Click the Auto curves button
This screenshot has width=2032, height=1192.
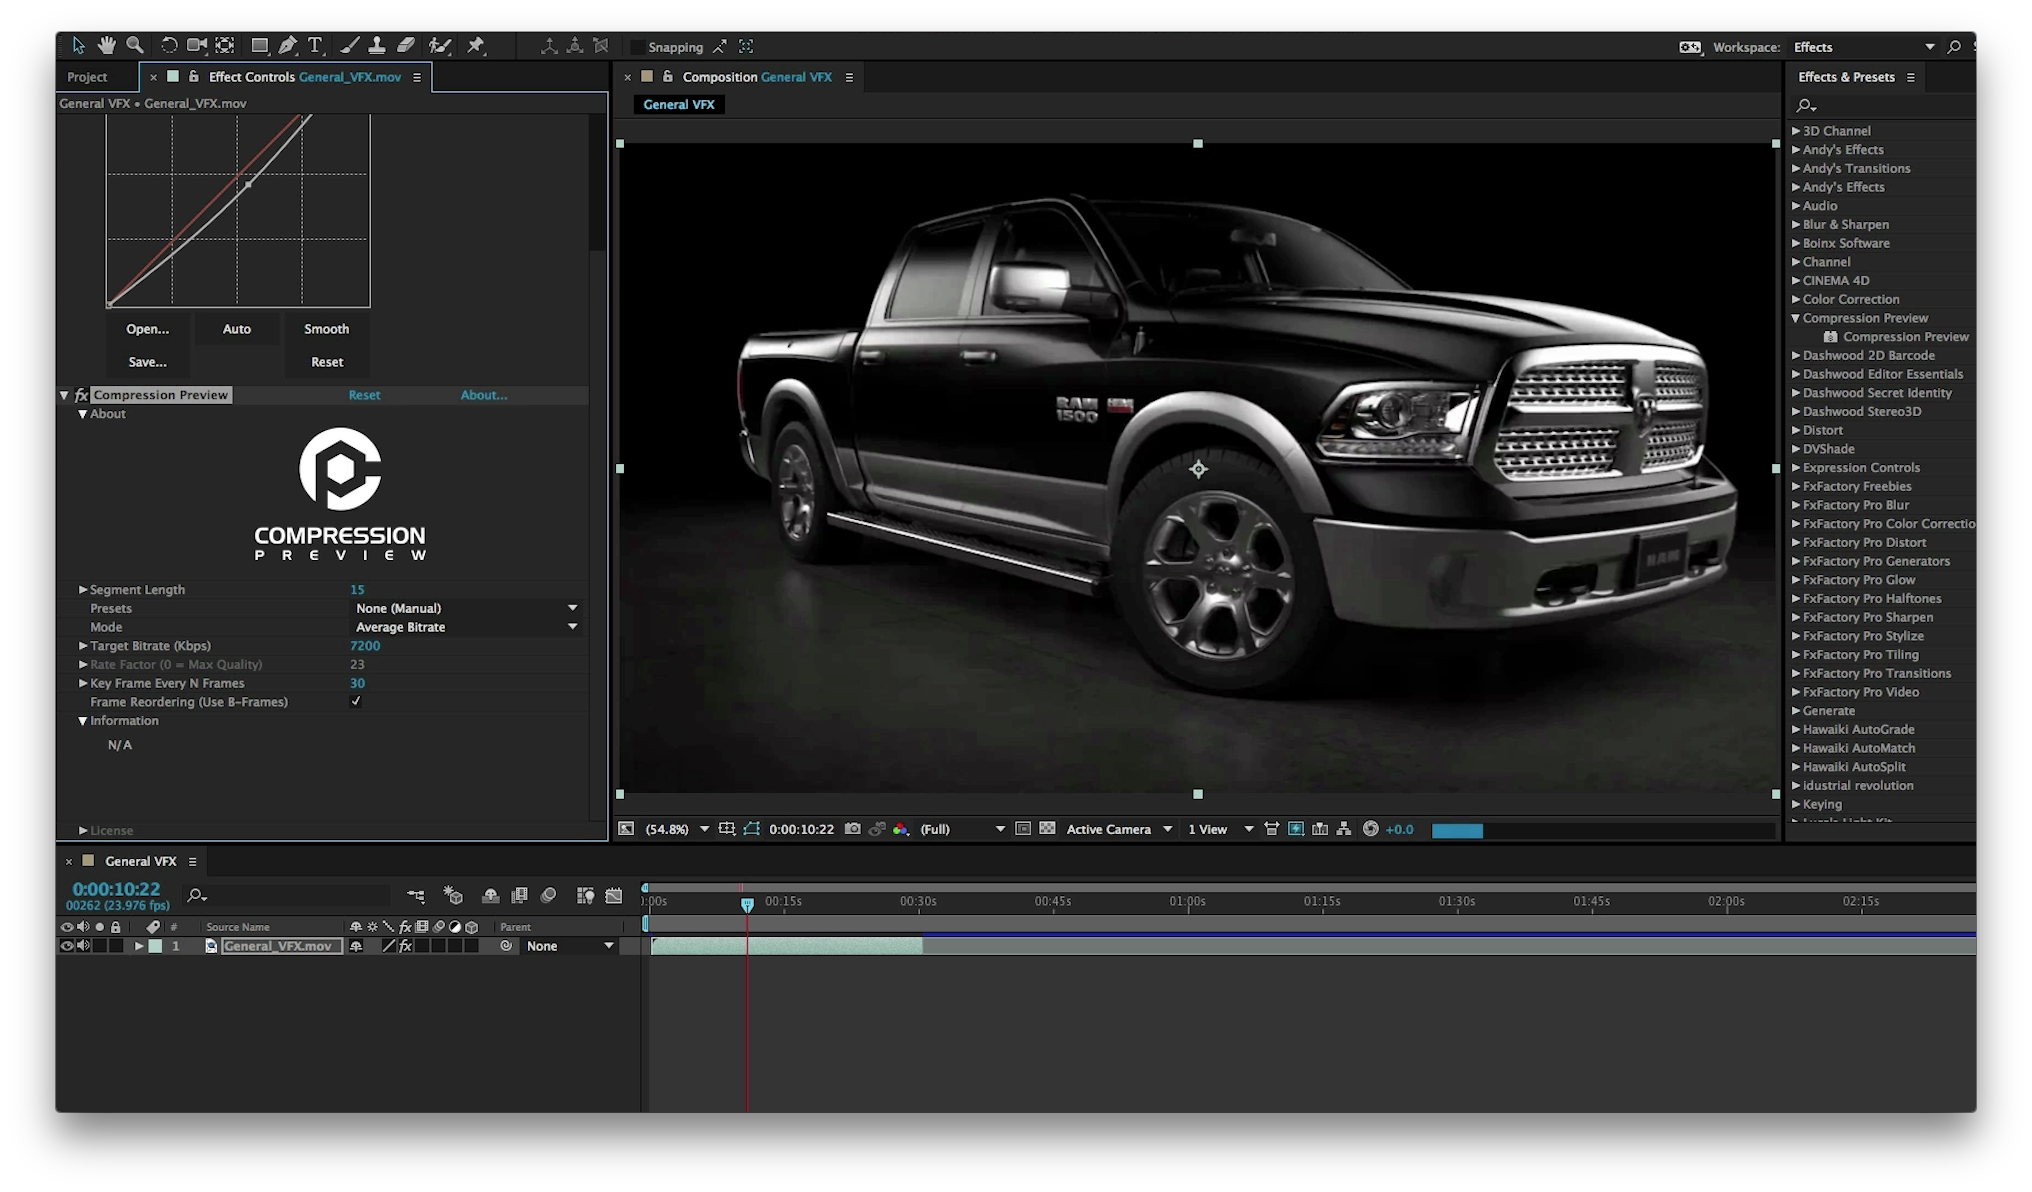(x=237, y=329)
